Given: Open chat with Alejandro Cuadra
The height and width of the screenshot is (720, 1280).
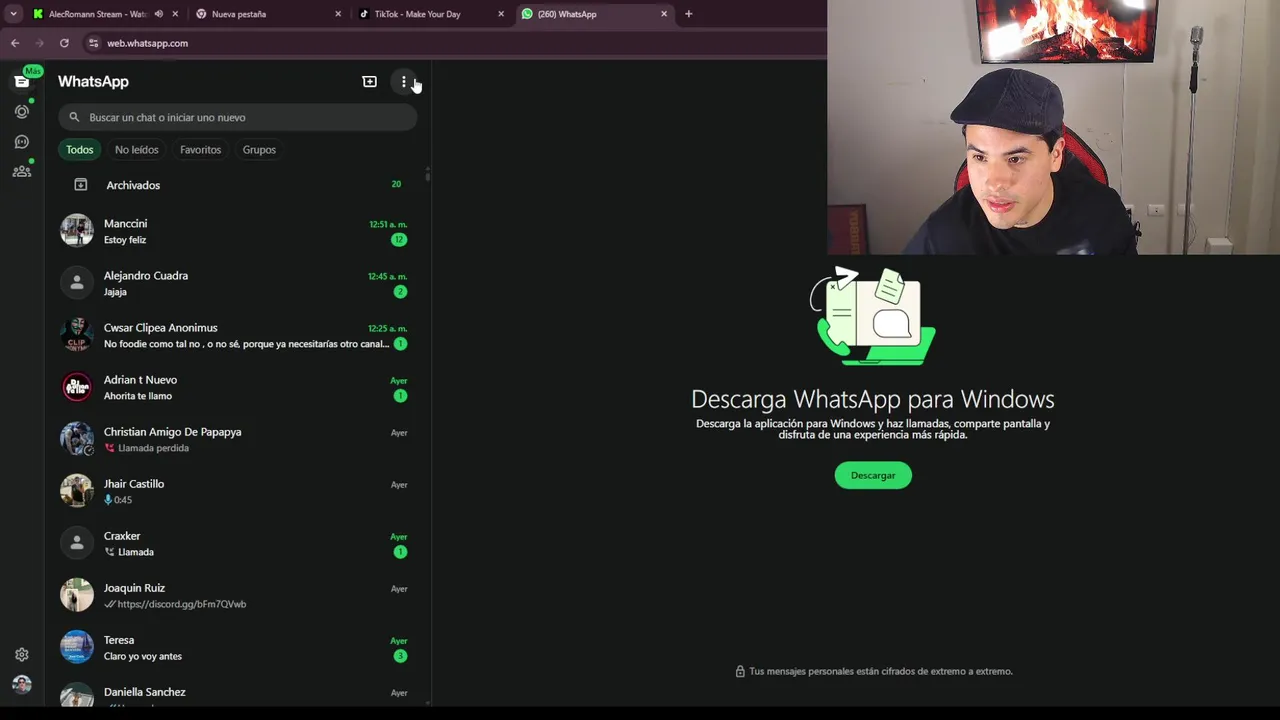Looking at the screenshot, I should click(237, 283).
